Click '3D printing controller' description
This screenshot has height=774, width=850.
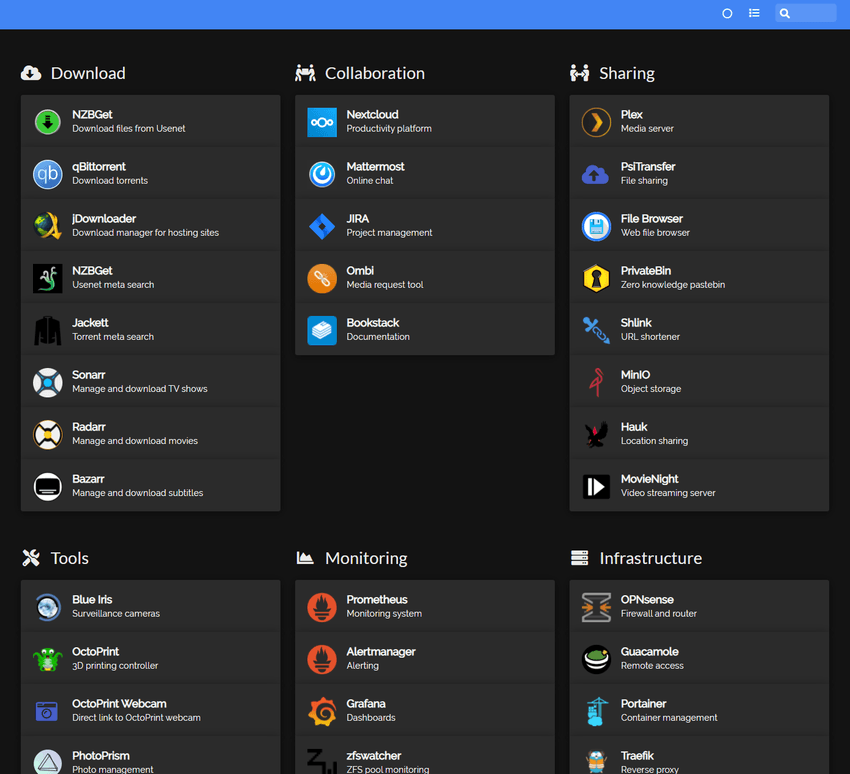pyautogui.click(x=115, y=666)
